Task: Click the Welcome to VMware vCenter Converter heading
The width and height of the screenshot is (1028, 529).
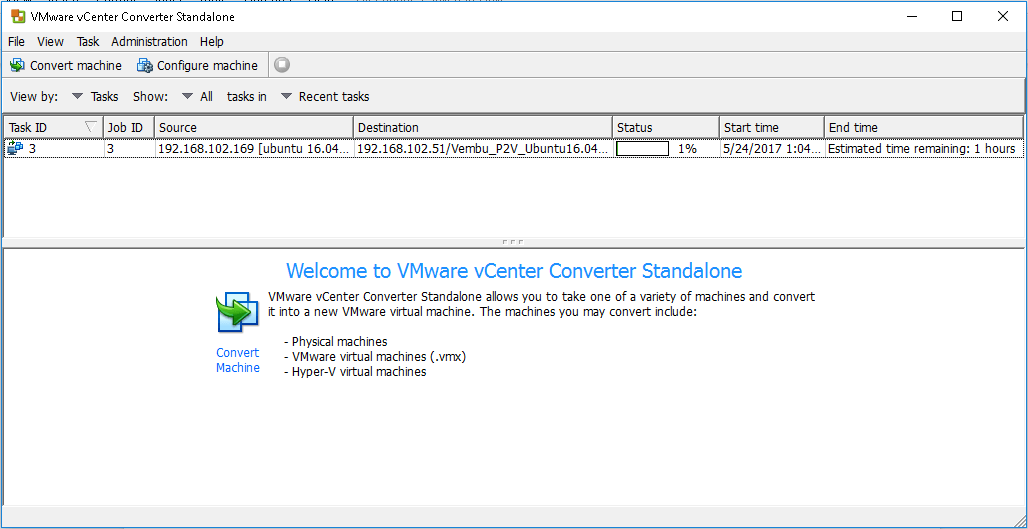Action: point(514,271)
